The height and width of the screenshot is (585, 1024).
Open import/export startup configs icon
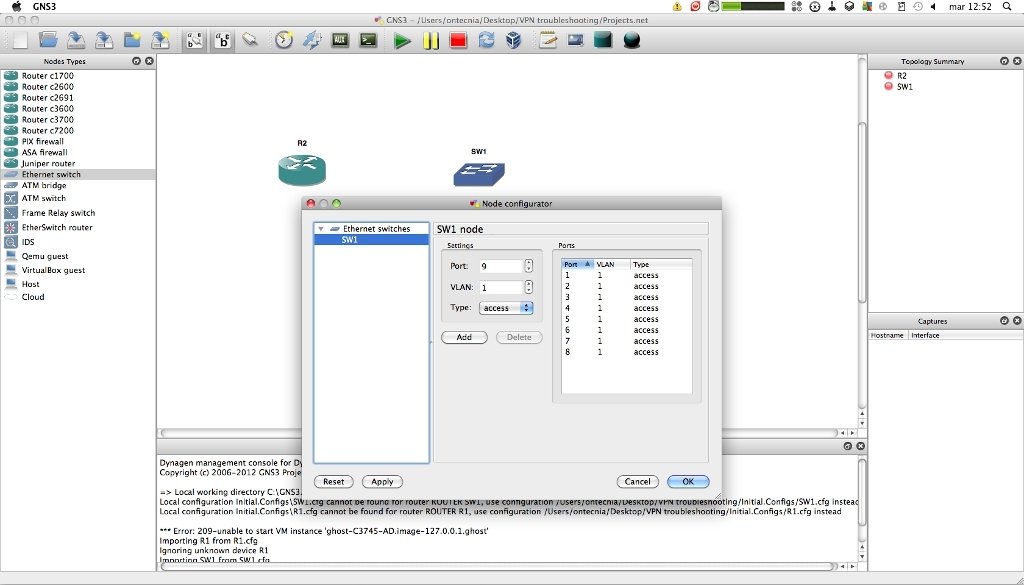312,40
